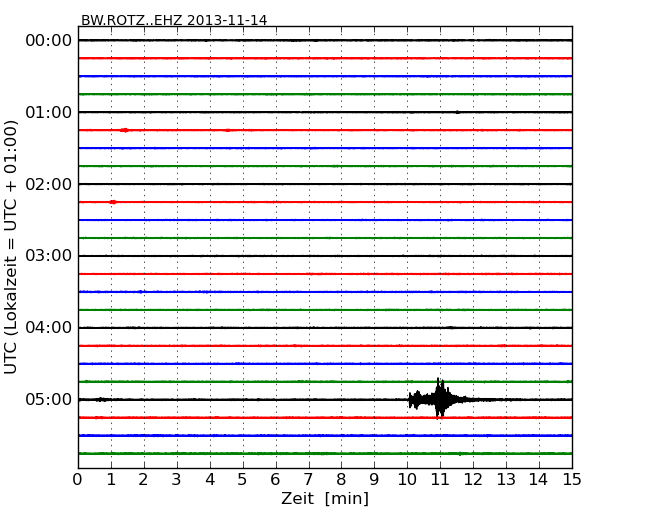Click the x-axis tick label 4

coord(210,480)
